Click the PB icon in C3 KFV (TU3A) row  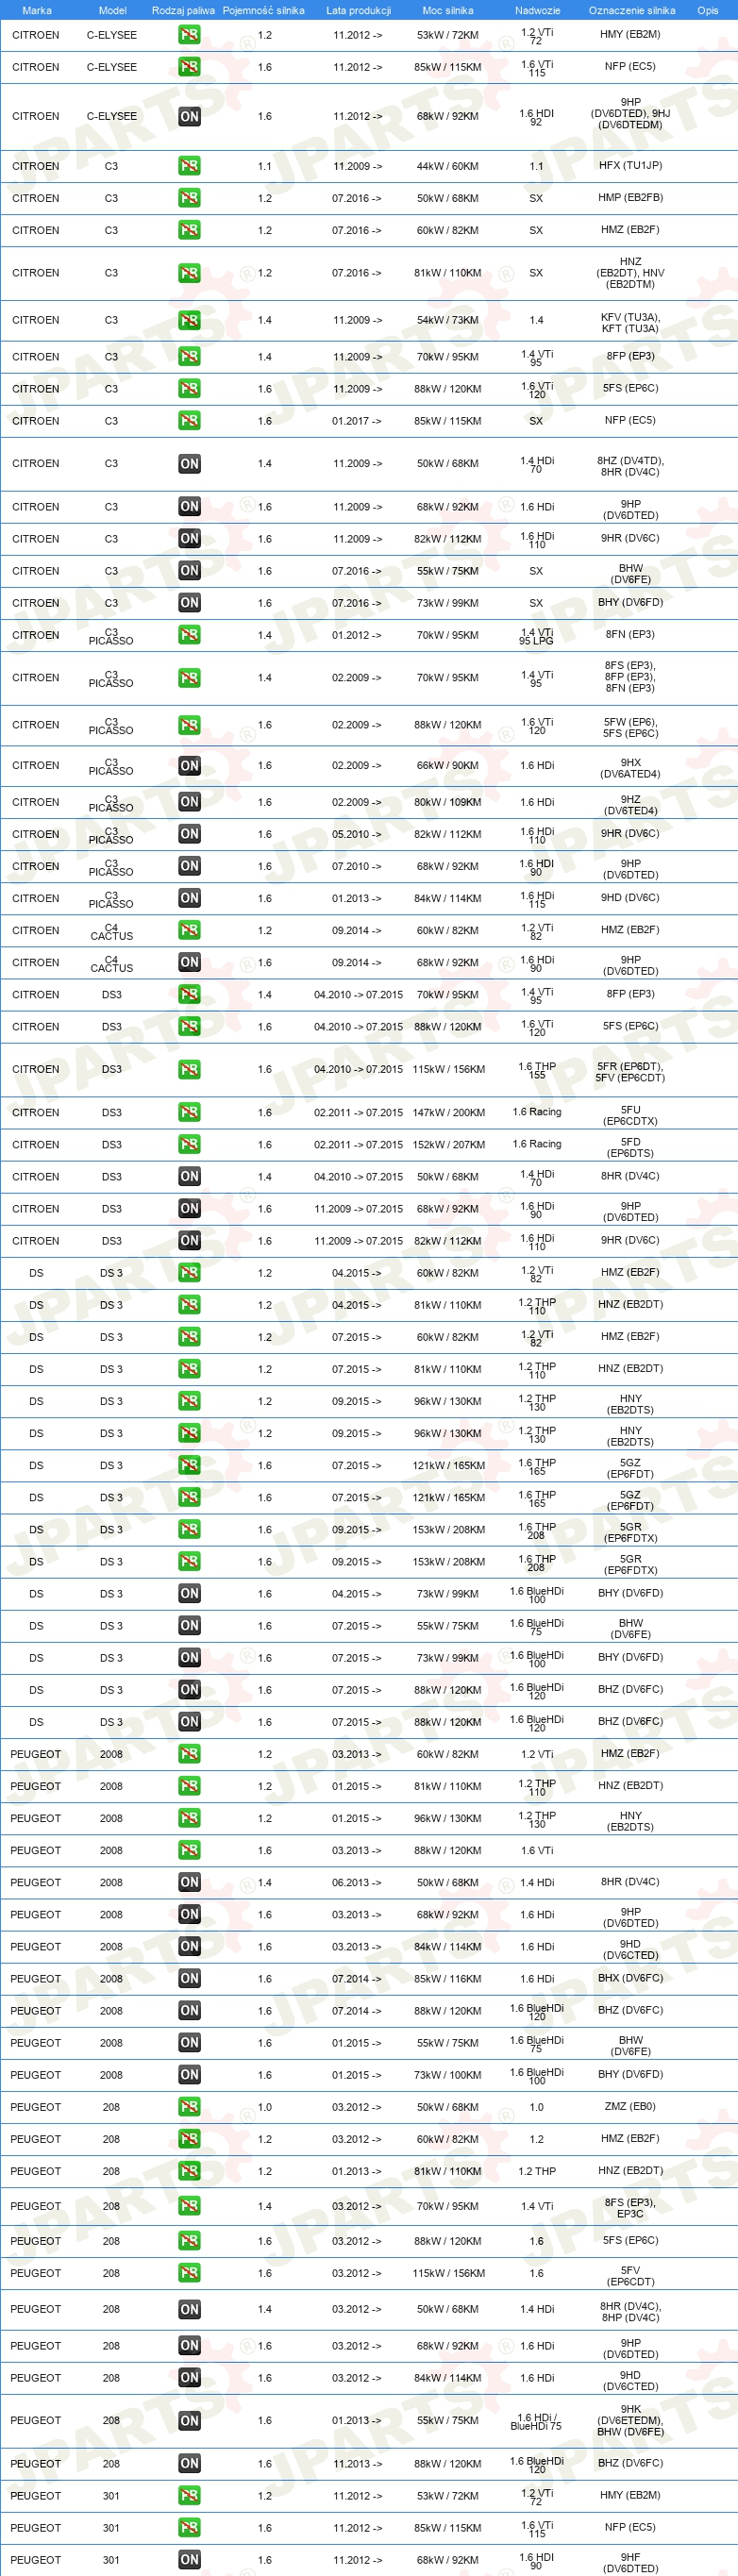[x=189, y=321]
